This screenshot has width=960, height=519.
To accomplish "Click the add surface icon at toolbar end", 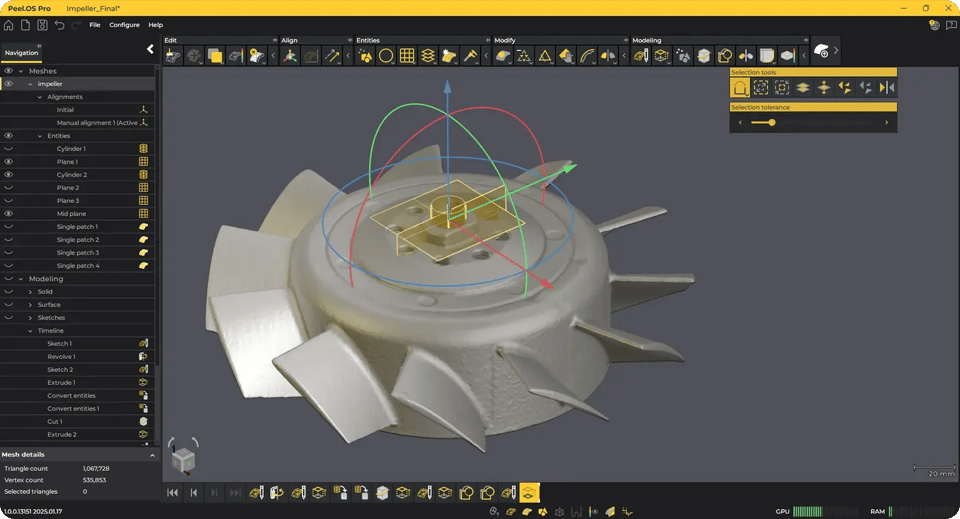I will coord(821,51).
